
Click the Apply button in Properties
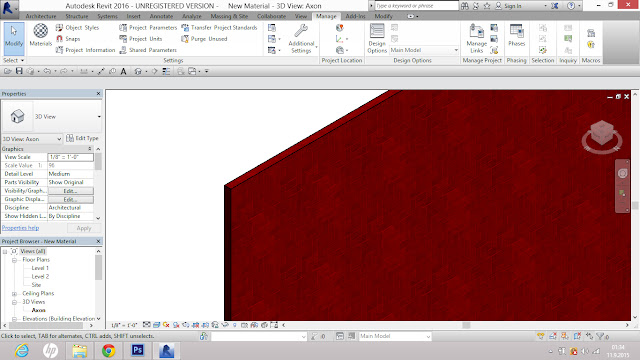84,228
